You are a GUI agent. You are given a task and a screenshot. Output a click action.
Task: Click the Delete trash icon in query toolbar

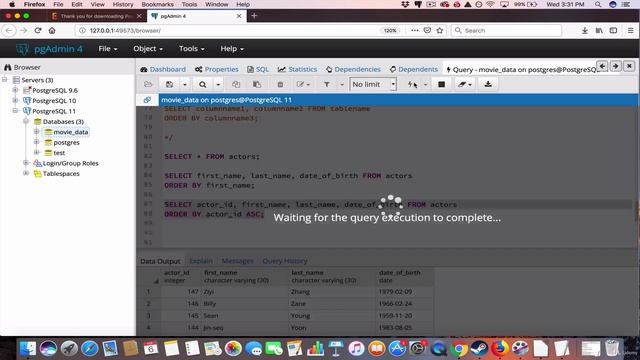point(280,84)
